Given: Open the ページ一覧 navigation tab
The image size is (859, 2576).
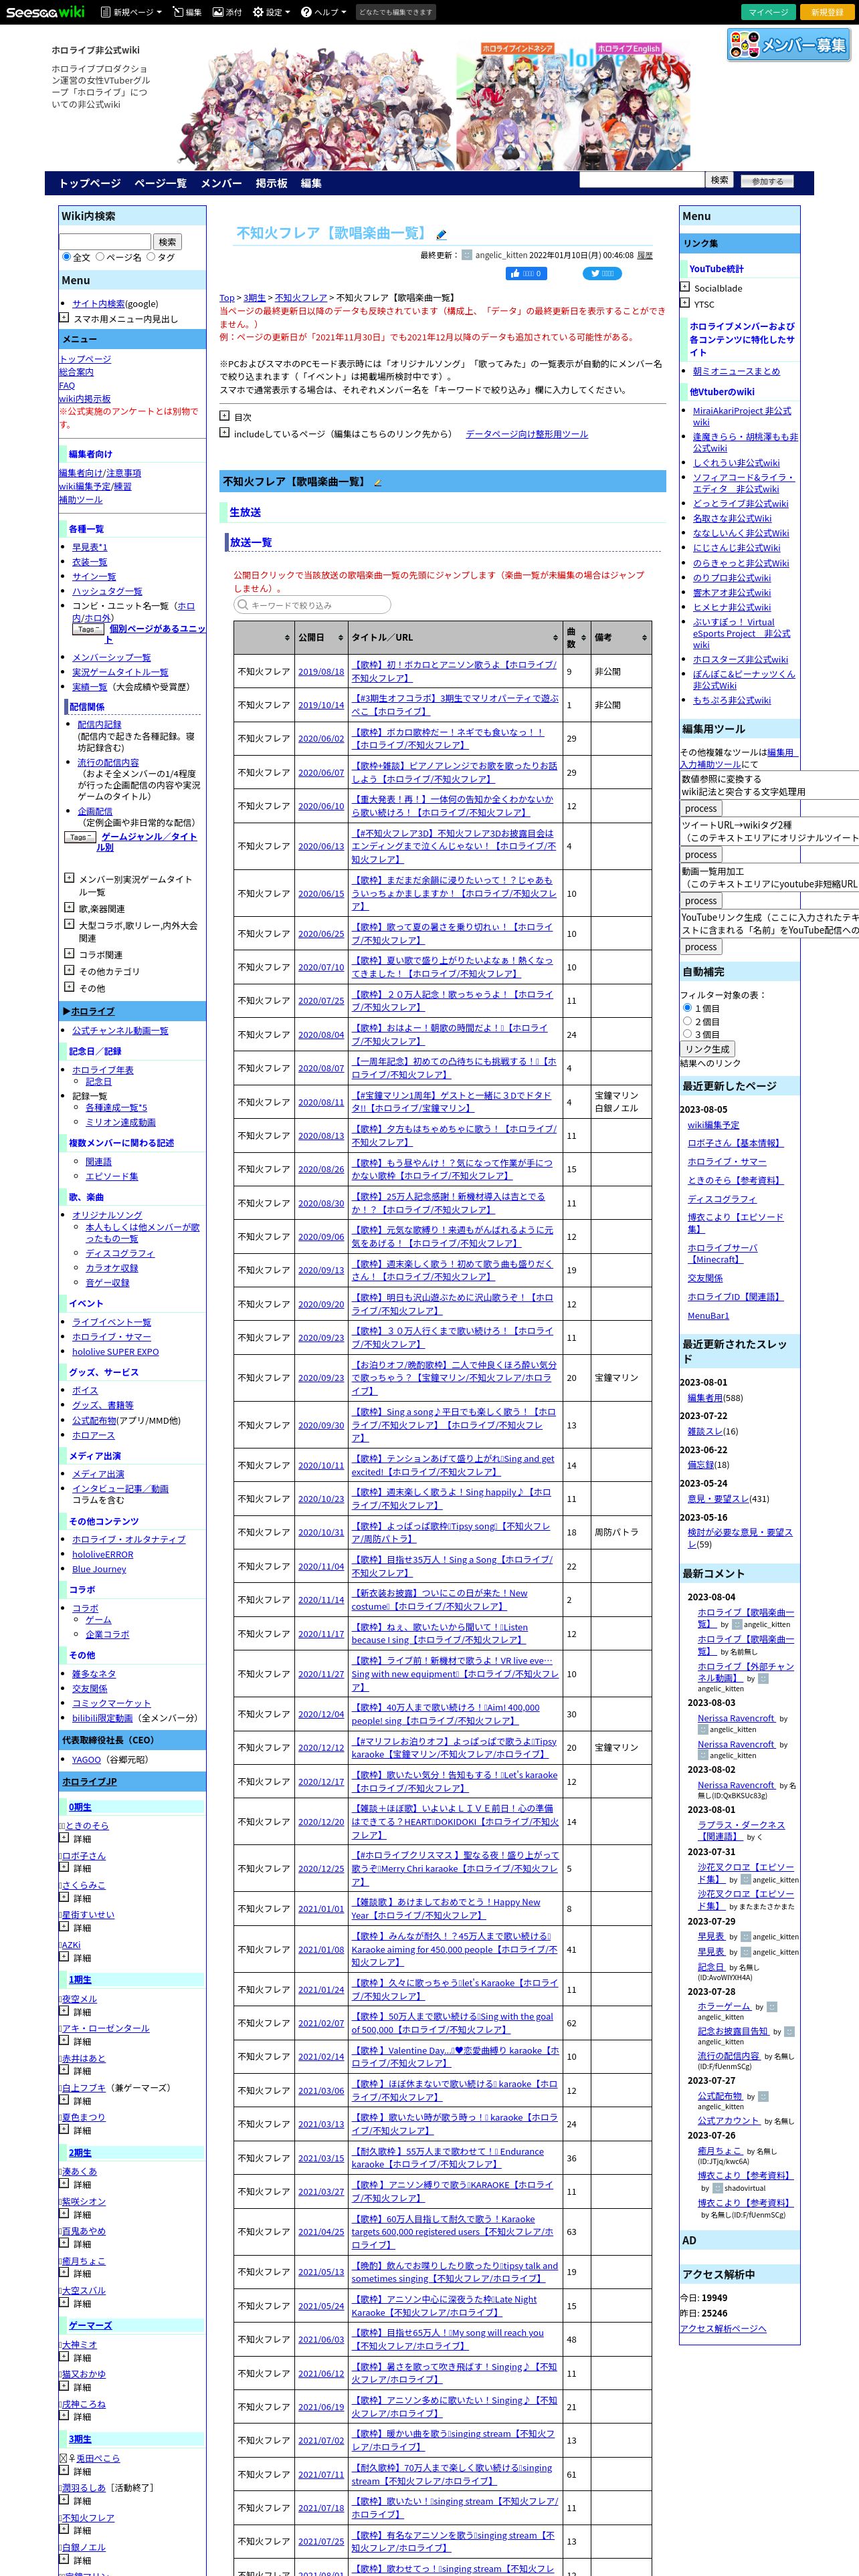Looking at the screenshot, I should (160, 183).
